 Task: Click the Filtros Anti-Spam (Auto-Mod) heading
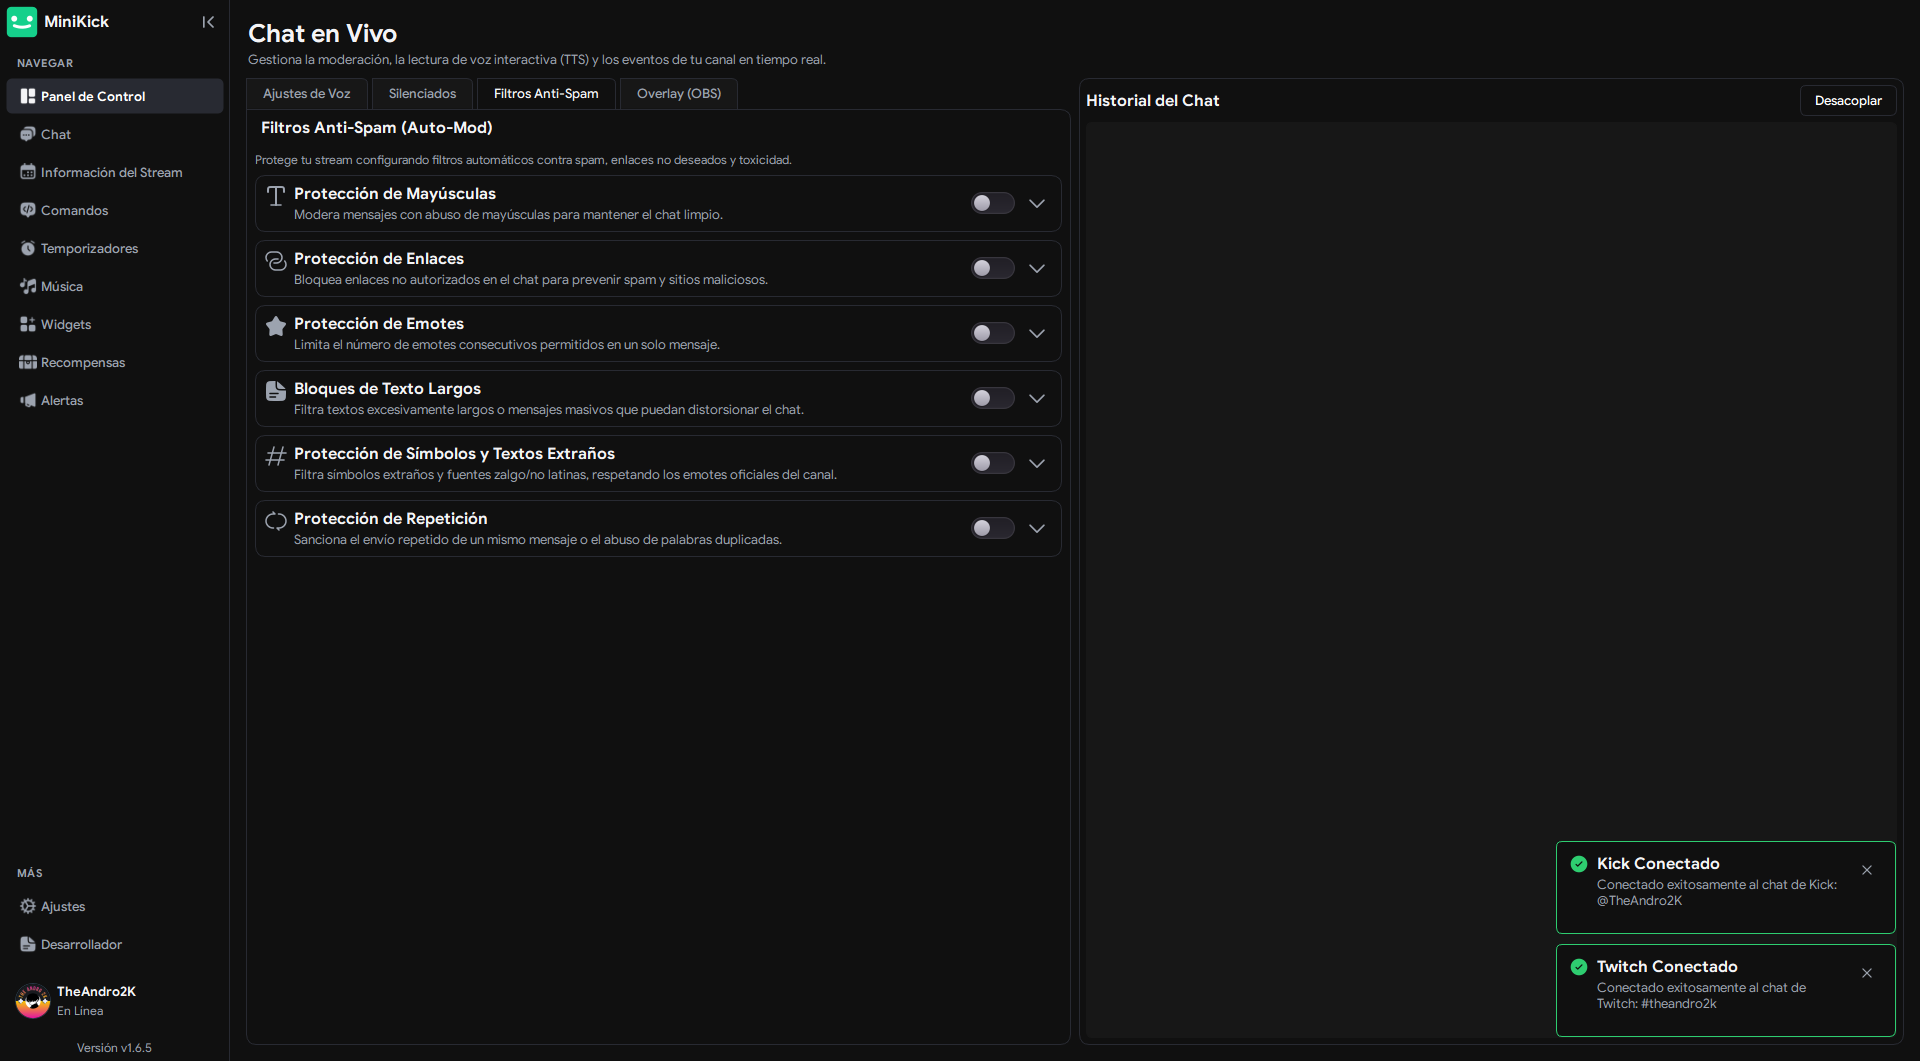(377, 127)
